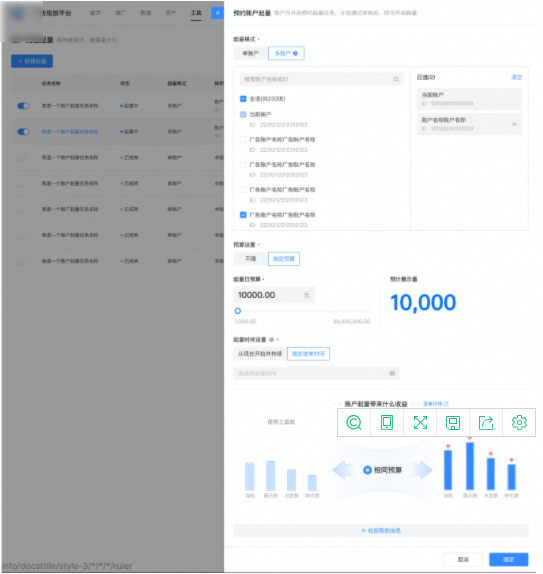Select the 工具 tab in the top navigation
Image resolution: width=543 pixels, height=574 pixels.
196,13
